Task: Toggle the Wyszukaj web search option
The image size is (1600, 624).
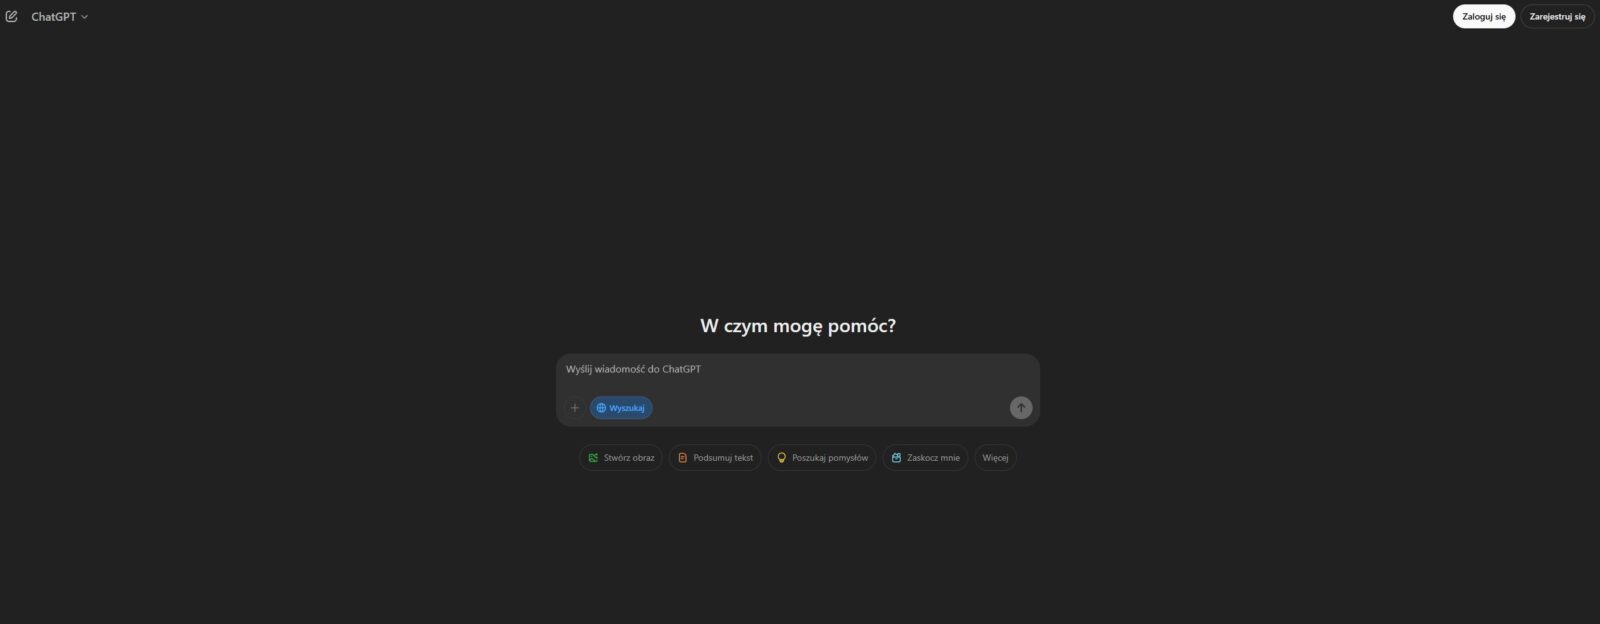Action: tap(621, 408)
